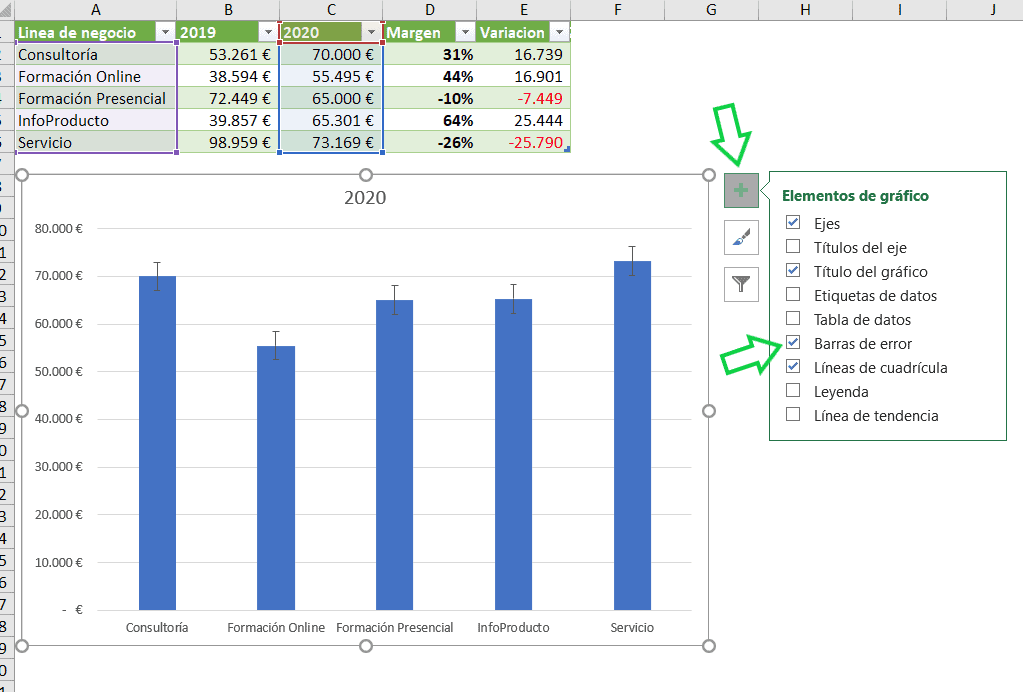Open the Variacion column filter dropdown
Viewport: 1023px width, 692px height.
click(559, 33)
